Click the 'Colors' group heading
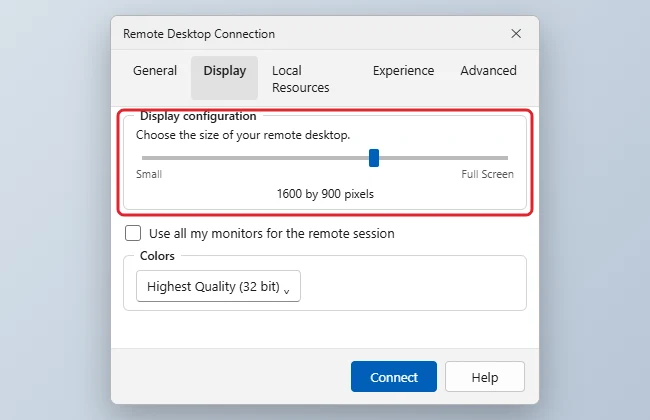The width and height of the screenshot is (650, 420). click(157, 256)
